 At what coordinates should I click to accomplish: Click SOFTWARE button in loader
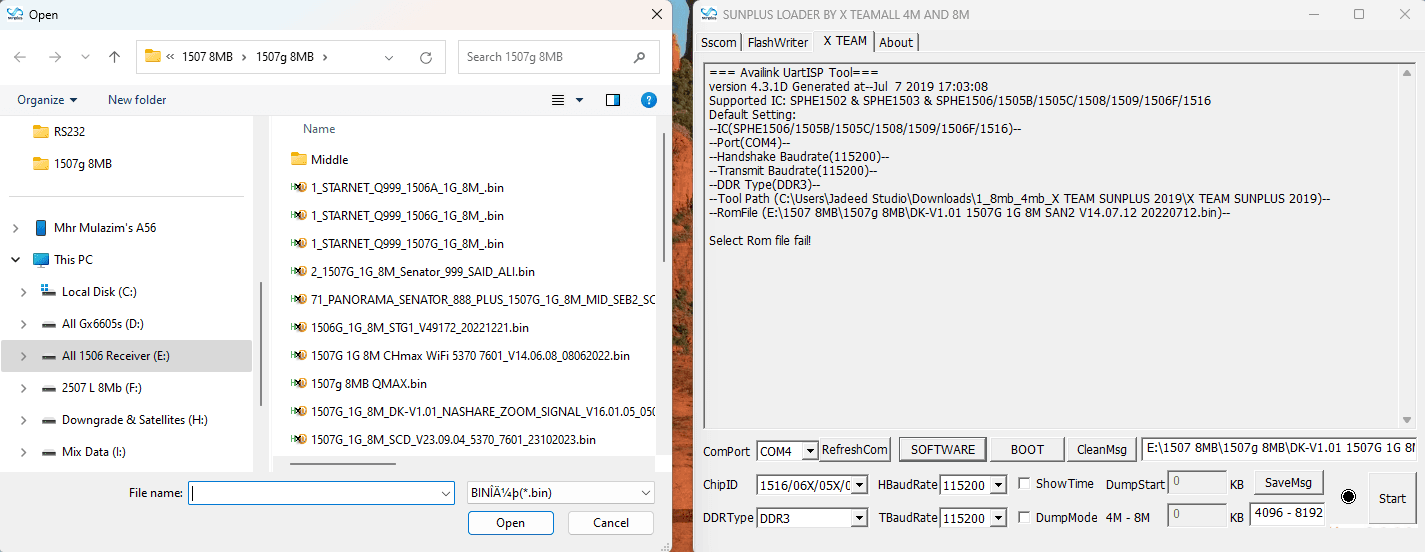pyautogui.click(x=943, y=450)
